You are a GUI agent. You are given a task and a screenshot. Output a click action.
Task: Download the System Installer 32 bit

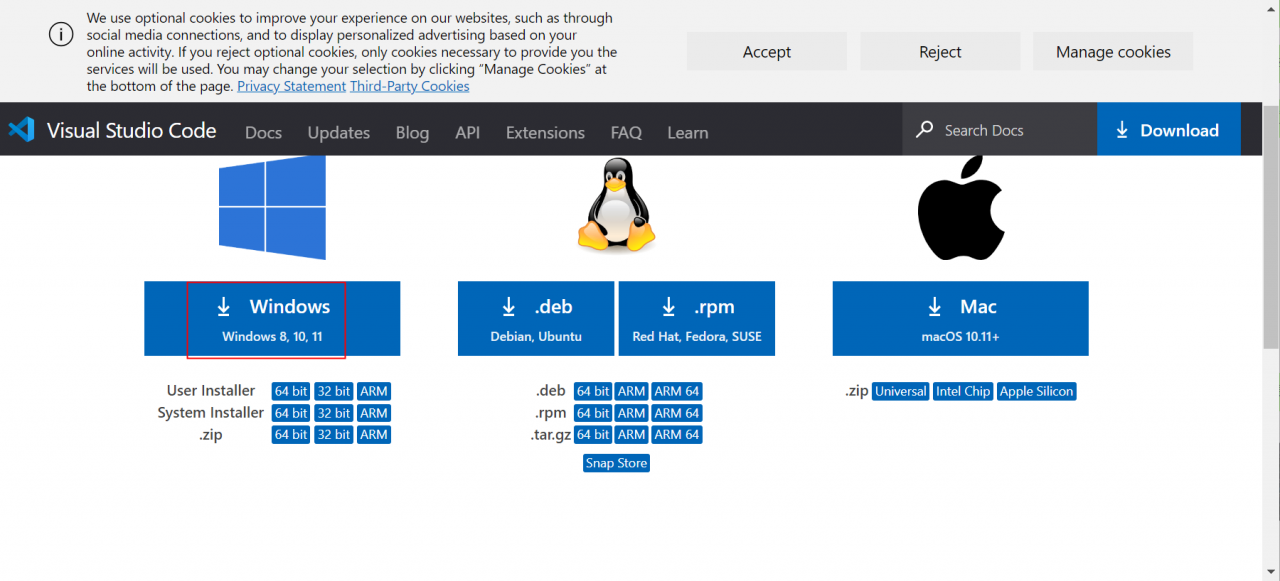tap(333, 413)
